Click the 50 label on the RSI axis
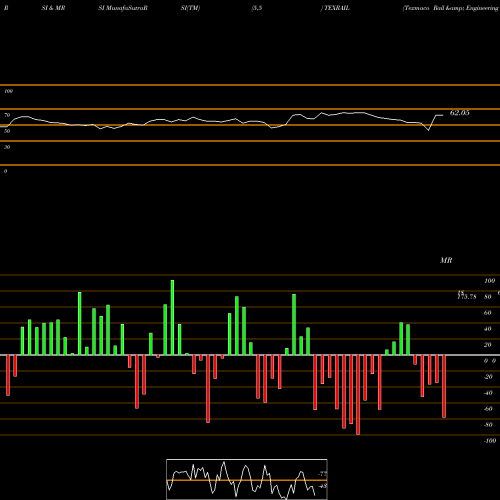The width and height of the screenshot is (500, 500). coord(7,131)
